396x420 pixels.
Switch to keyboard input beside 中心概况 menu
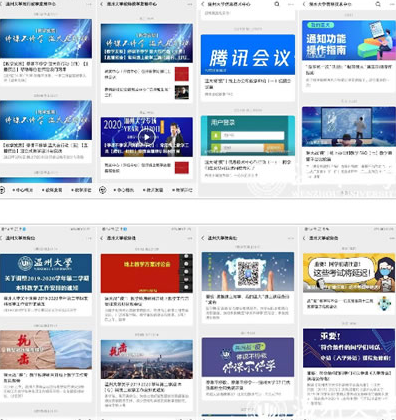(2, 190)
